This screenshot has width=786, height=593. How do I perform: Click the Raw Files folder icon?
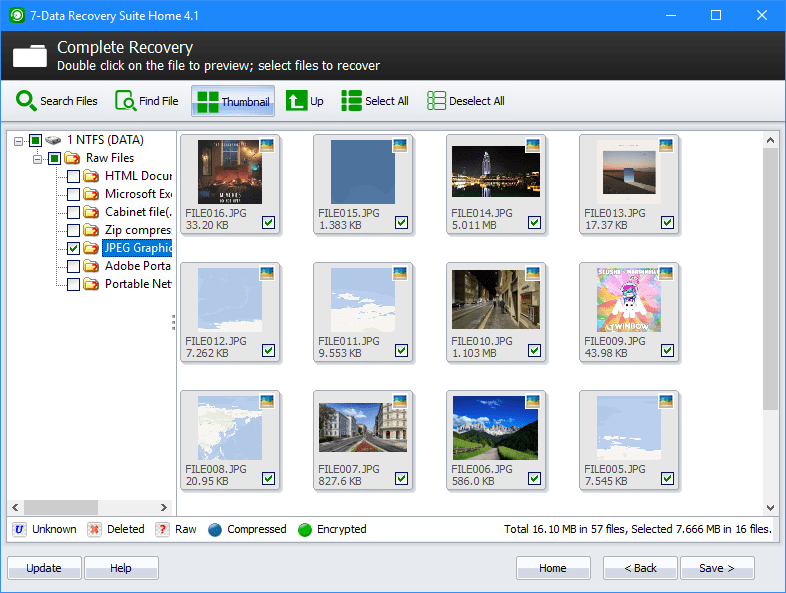tap(72, 158)
